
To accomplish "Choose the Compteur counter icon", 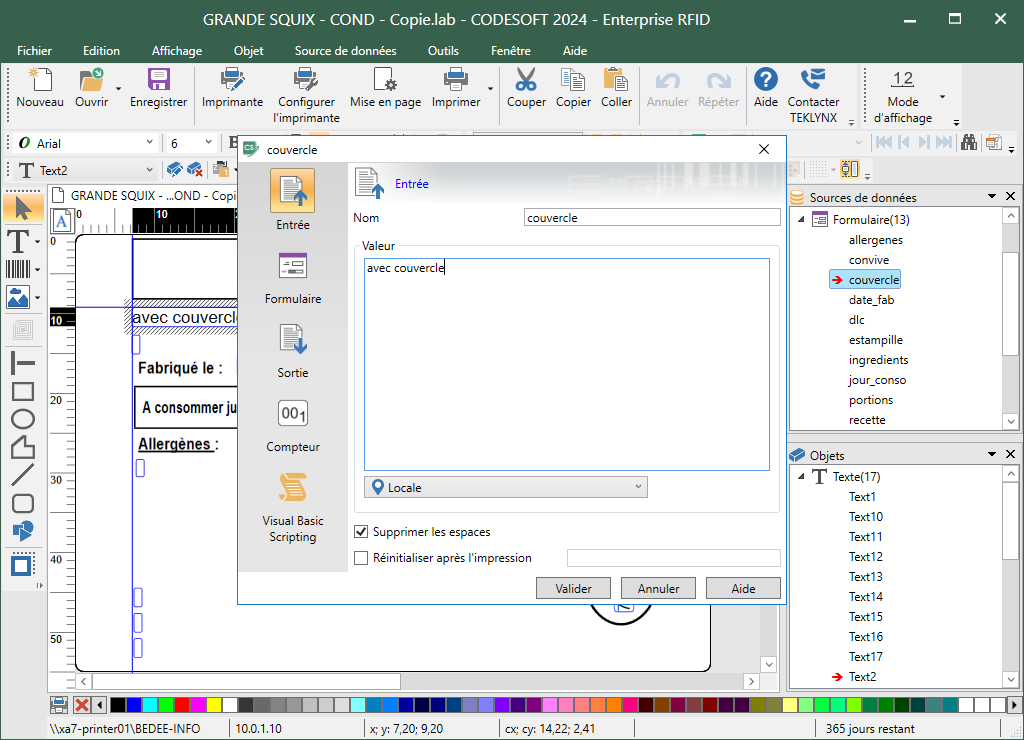I will [292, 414].
